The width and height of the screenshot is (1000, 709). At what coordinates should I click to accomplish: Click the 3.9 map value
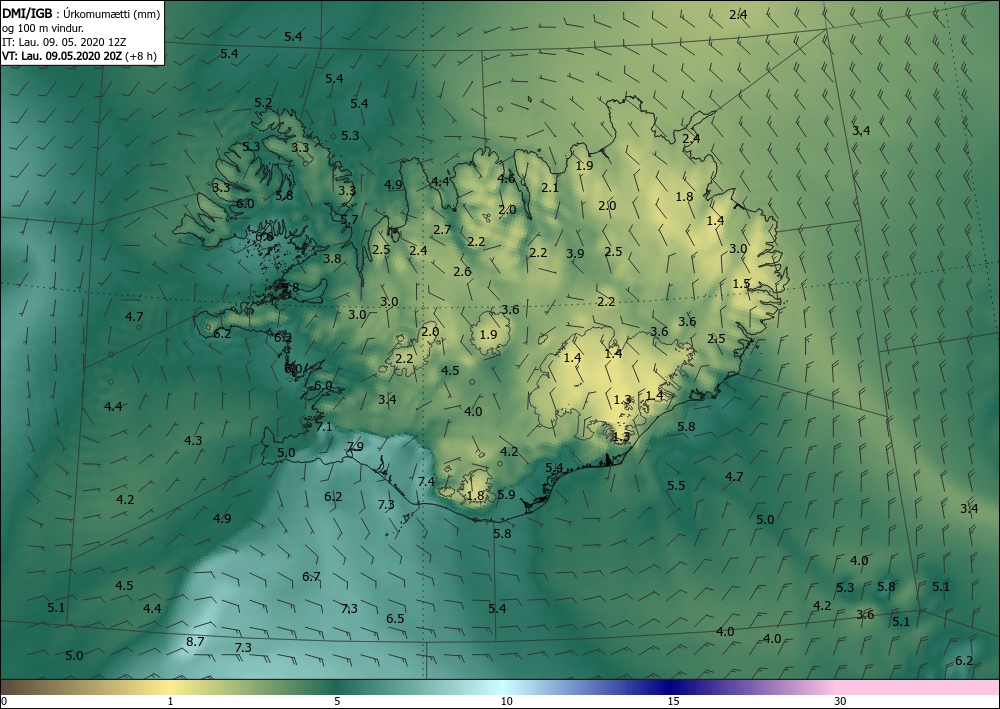tap(575, 254)
